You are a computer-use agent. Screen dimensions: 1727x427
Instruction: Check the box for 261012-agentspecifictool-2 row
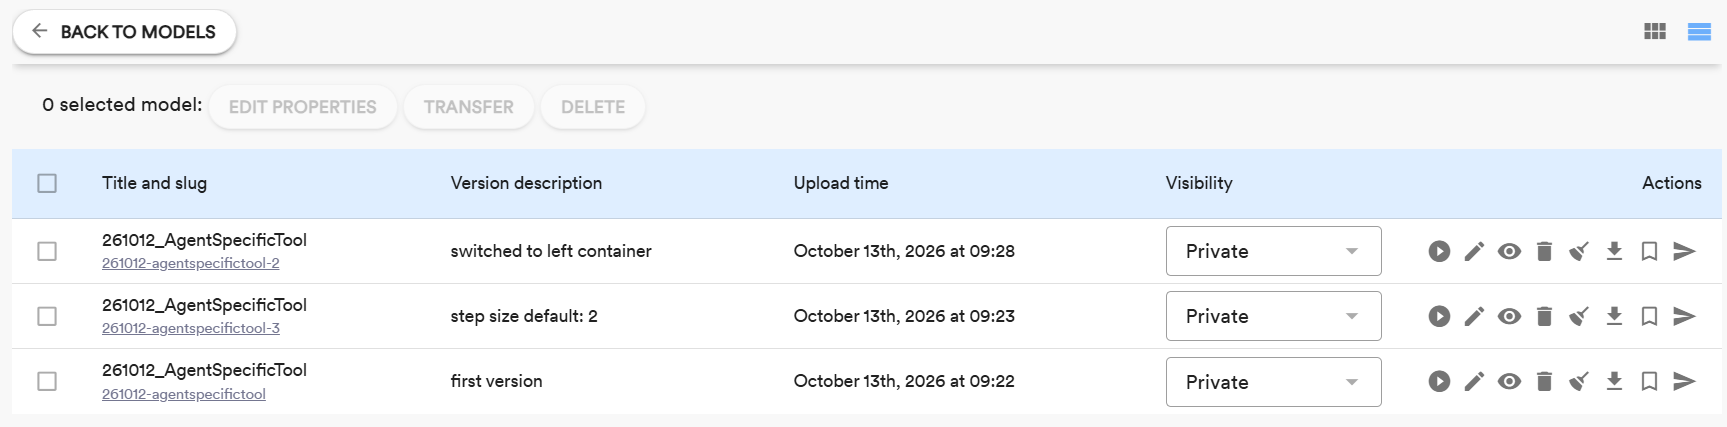pyautogui.click(x=47, y=251)
